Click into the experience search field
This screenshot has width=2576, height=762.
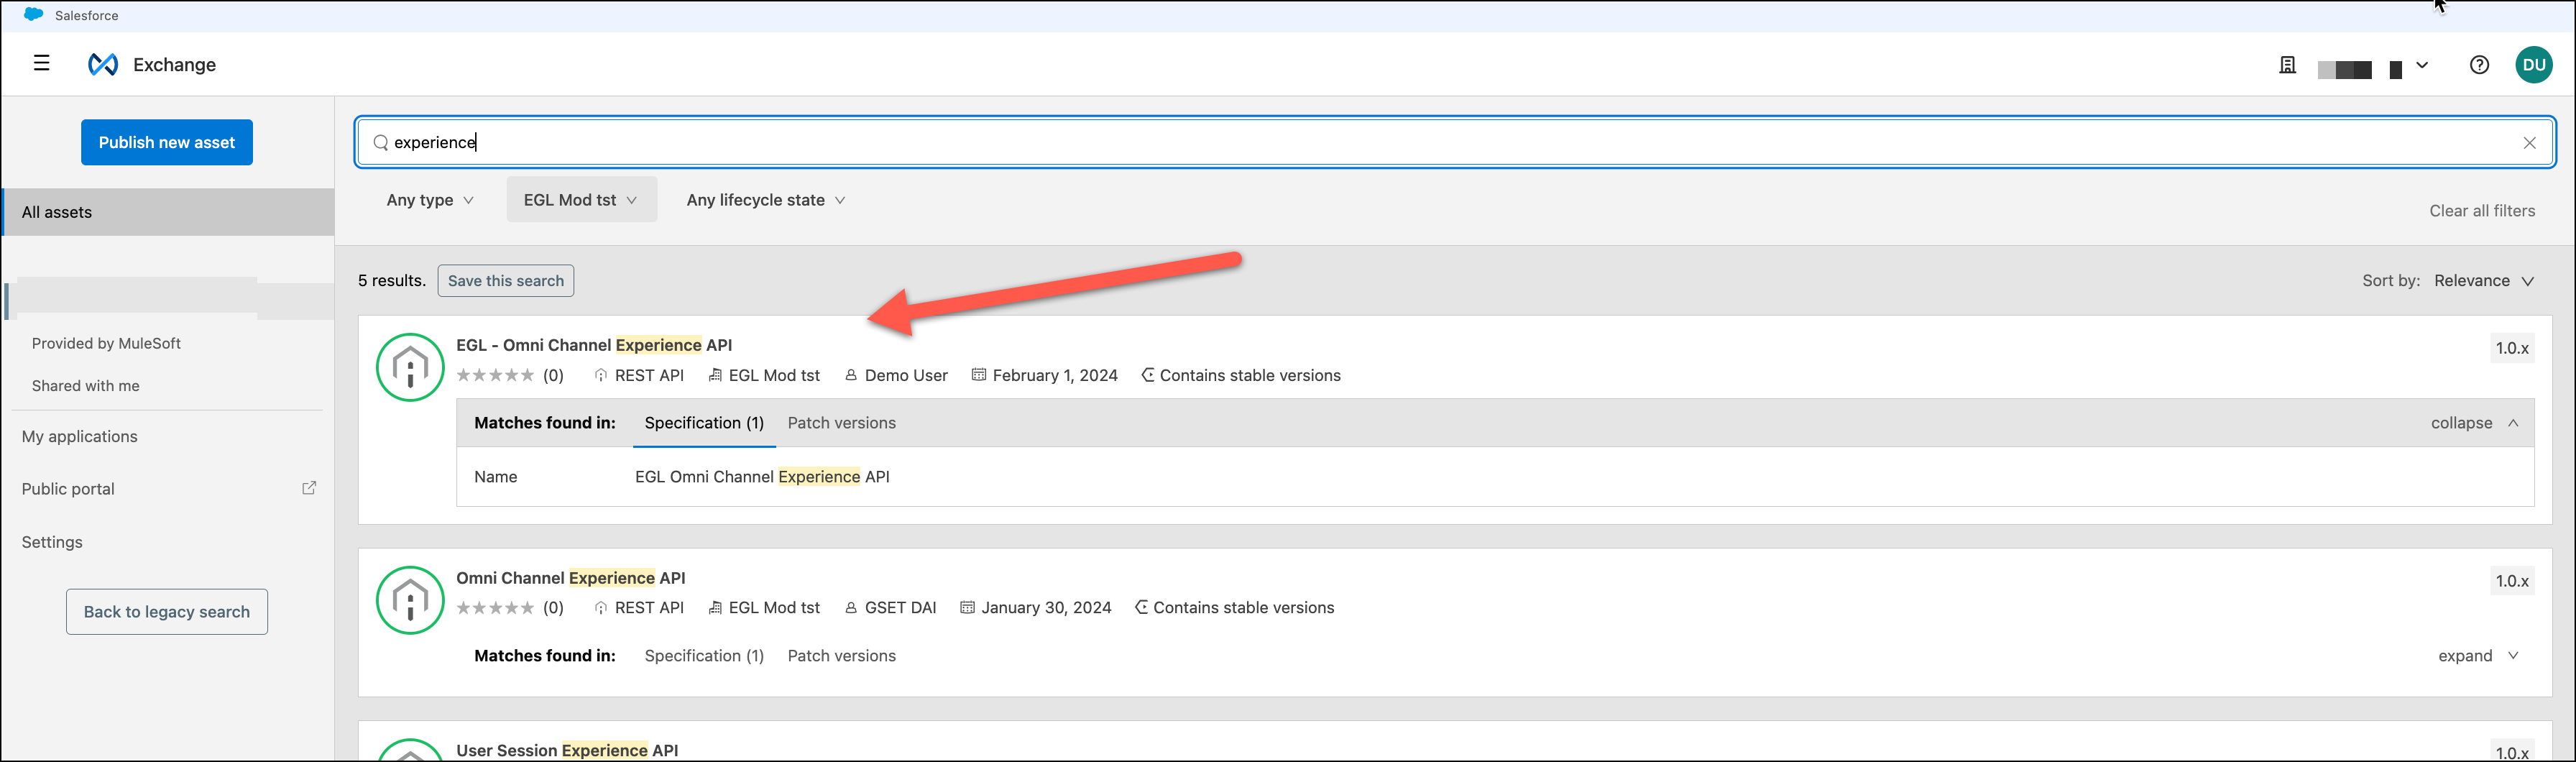point(1400,143)
